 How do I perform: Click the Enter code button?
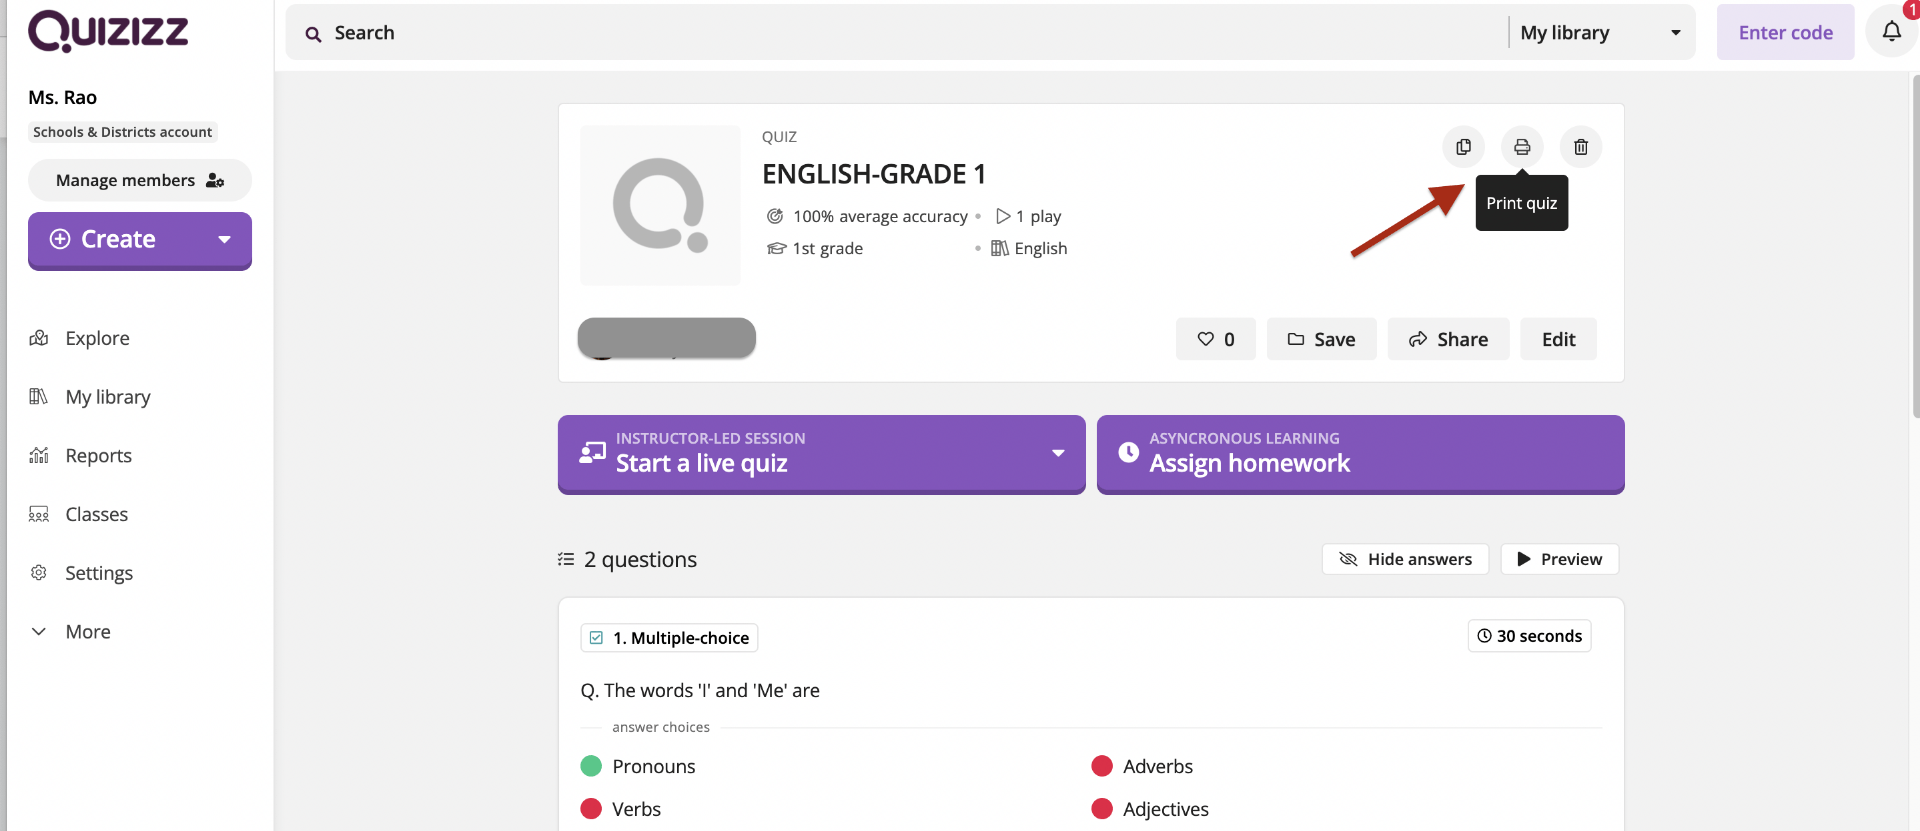(1785, 33)
